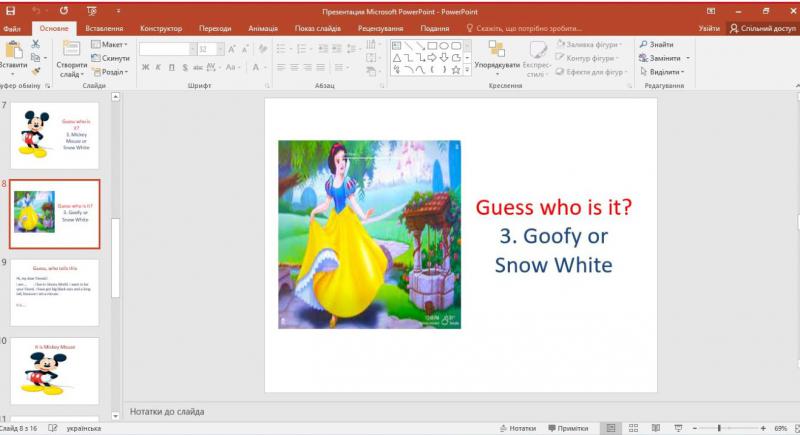Switch to the Показ слайдів tab
800x435 pixels.
coord(317,29)
